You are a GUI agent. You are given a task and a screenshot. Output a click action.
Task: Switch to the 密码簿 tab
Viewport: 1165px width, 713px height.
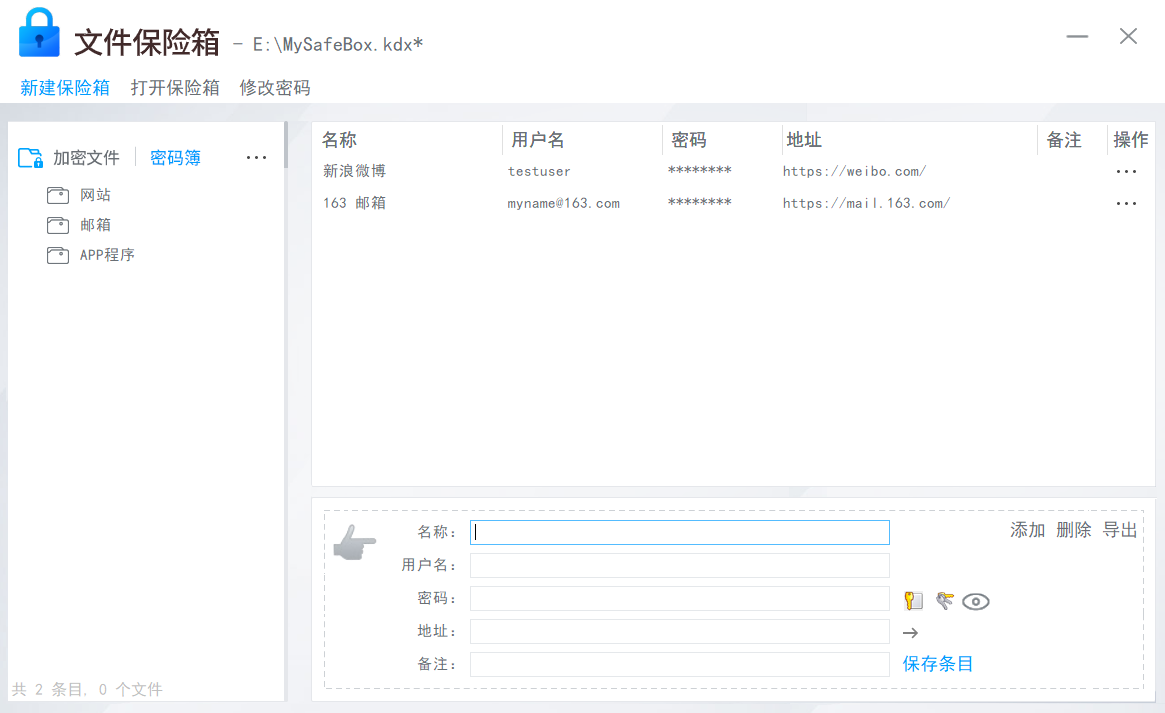click(x=175, y=158)
